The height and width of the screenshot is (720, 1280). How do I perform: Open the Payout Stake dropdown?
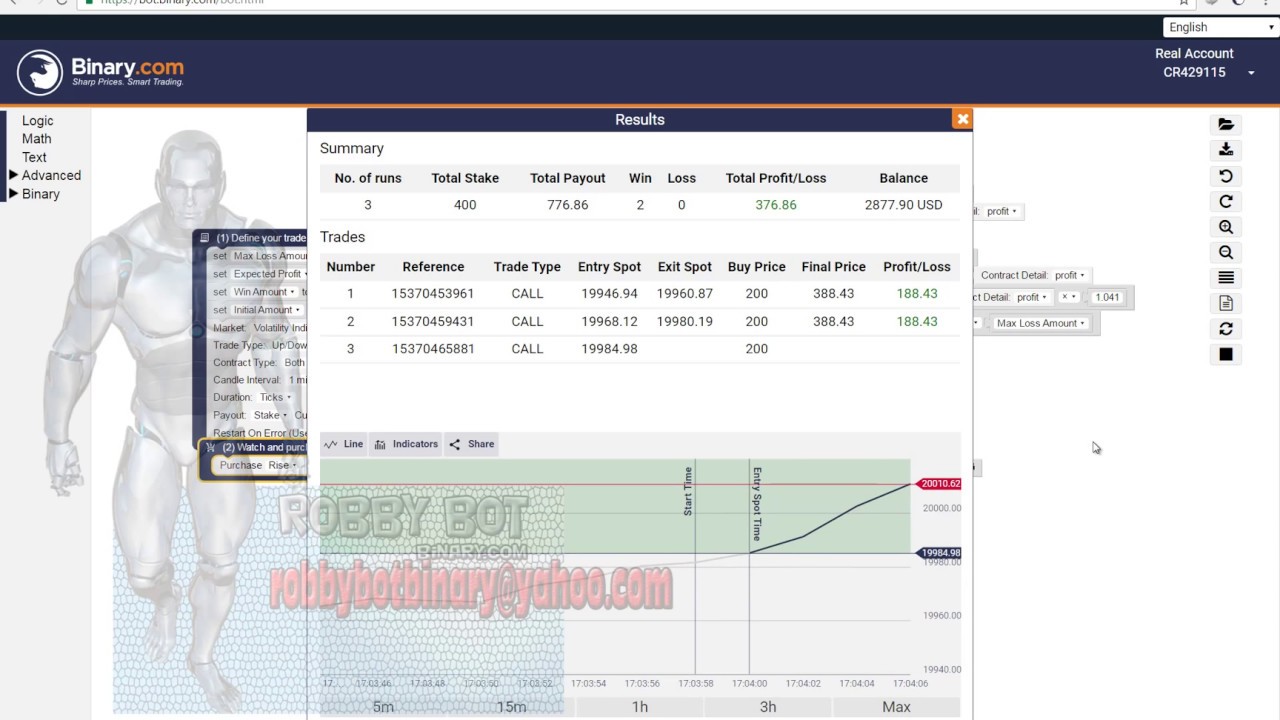point(269,415)
